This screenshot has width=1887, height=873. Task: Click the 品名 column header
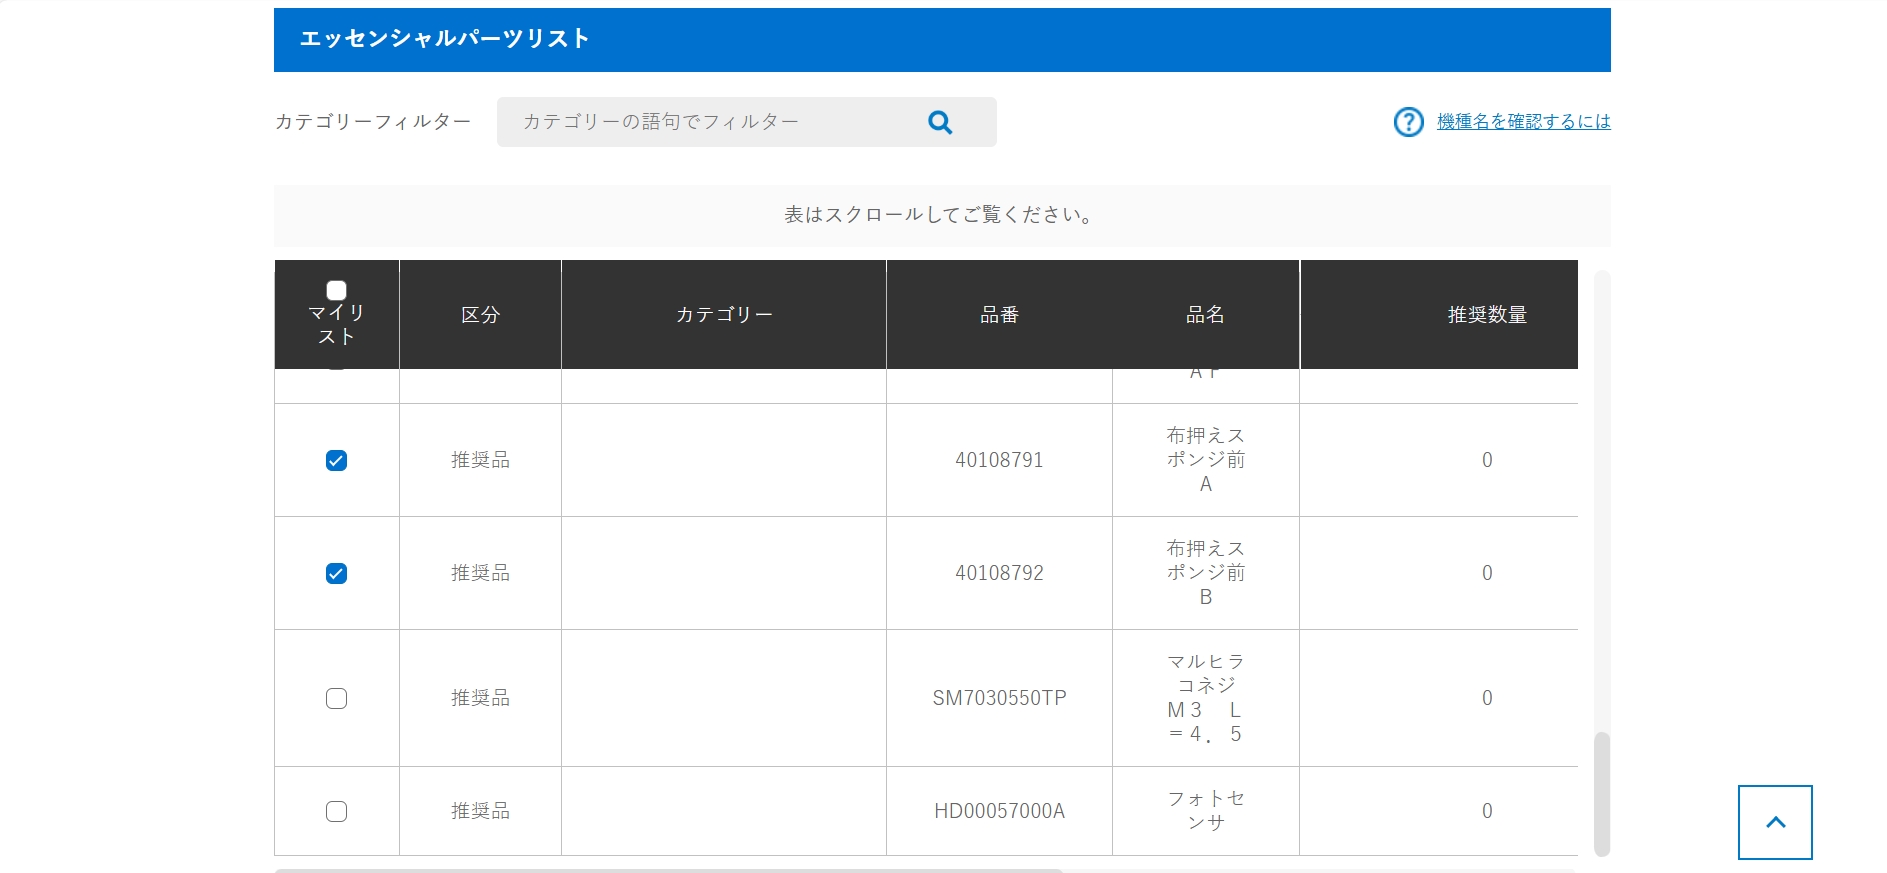click(1205, 315)
